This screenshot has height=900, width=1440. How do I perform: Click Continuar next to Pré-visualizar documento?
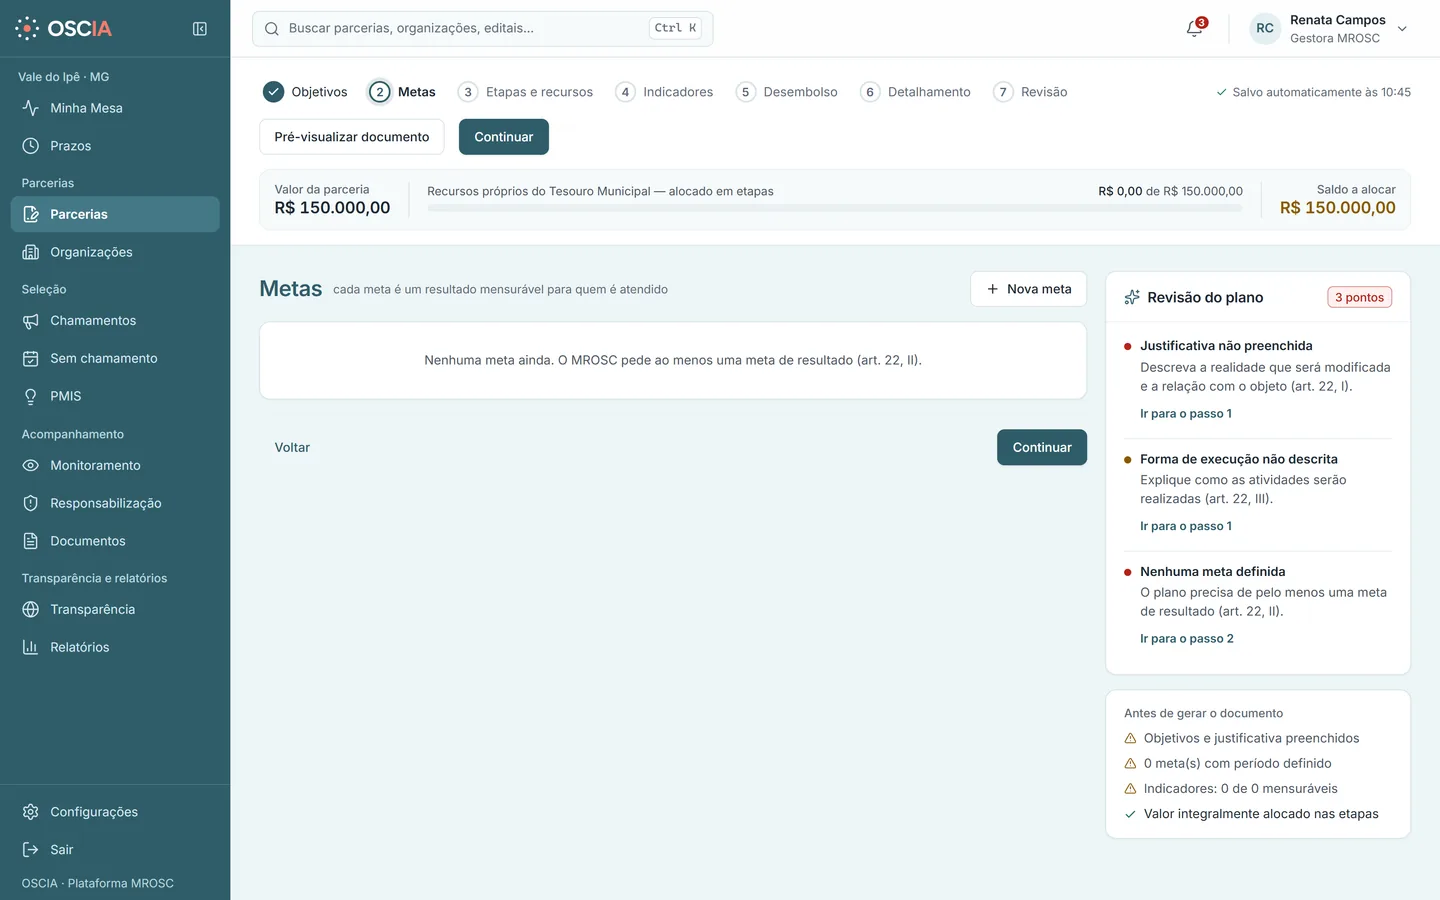[x=504, y=137]
